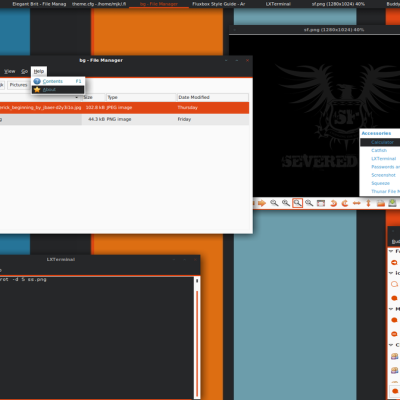Show image at original size in viewer
The height and width of the screenshot is (400, 400).
309,203
